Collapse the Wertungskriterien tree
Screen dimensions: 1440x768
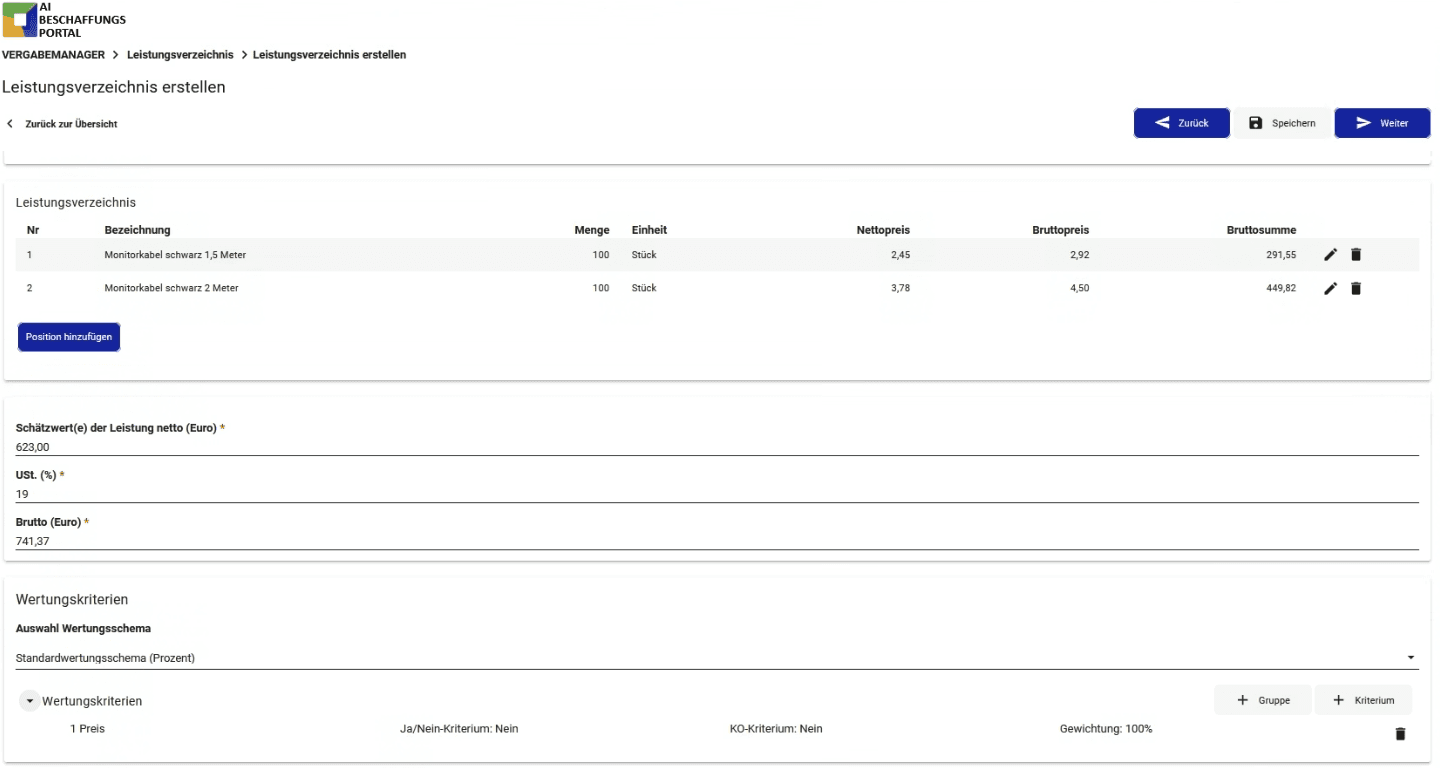point(30,701)
